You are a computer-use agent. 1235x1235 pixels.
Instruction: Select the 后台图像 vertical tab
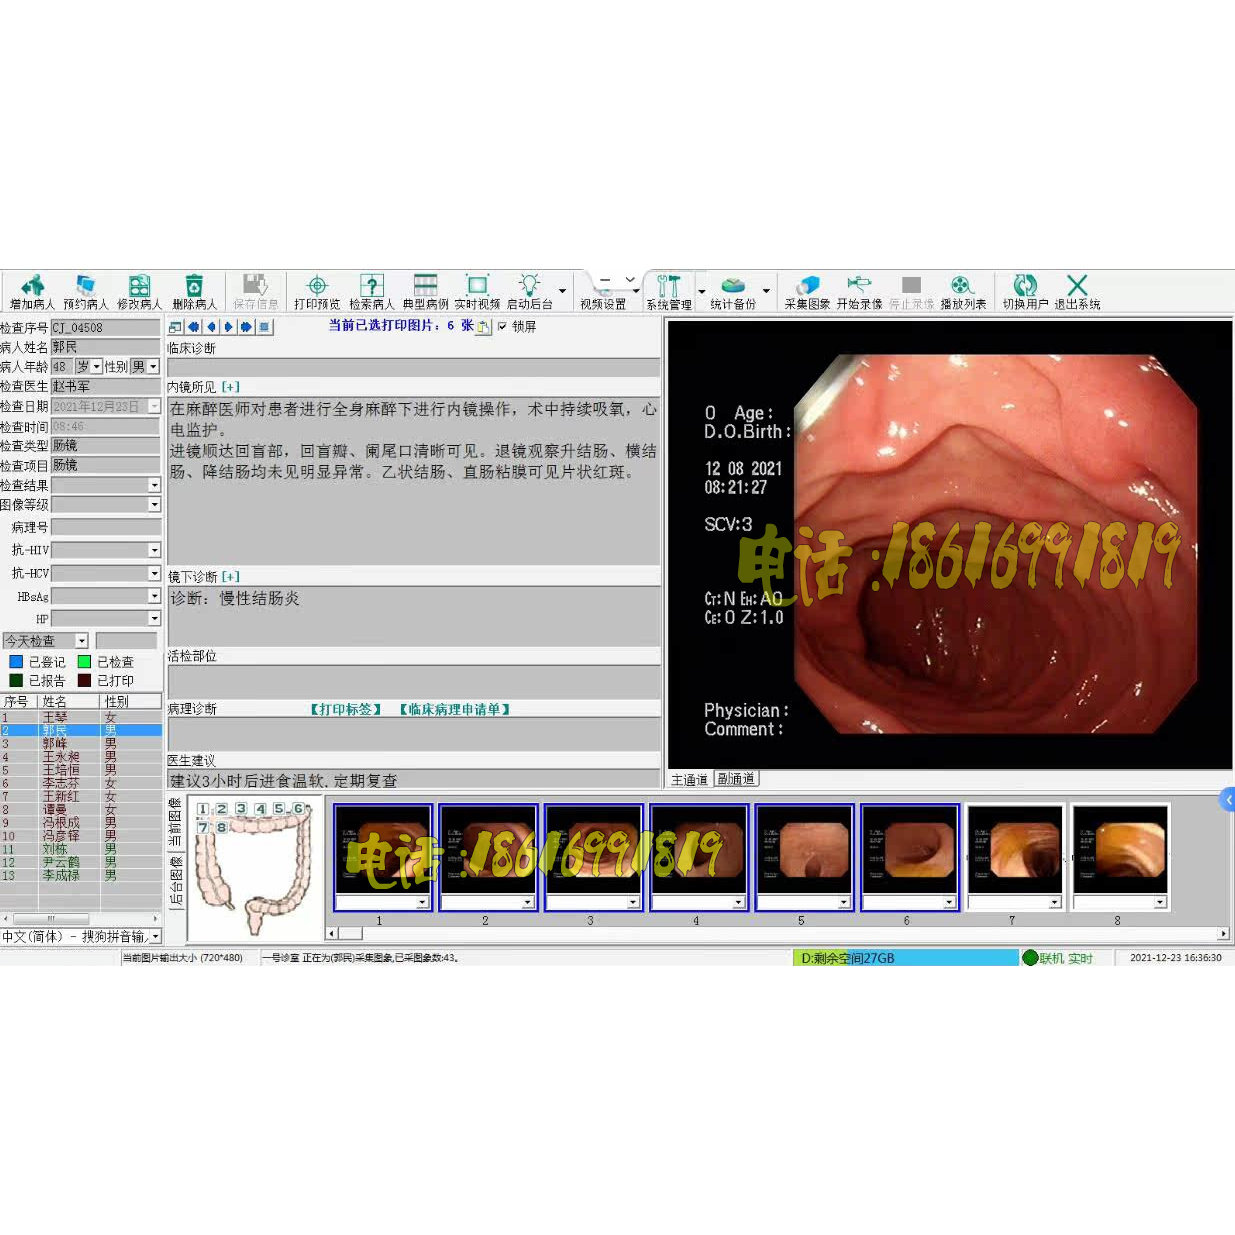pyautogui.click(x=176, y=881)
